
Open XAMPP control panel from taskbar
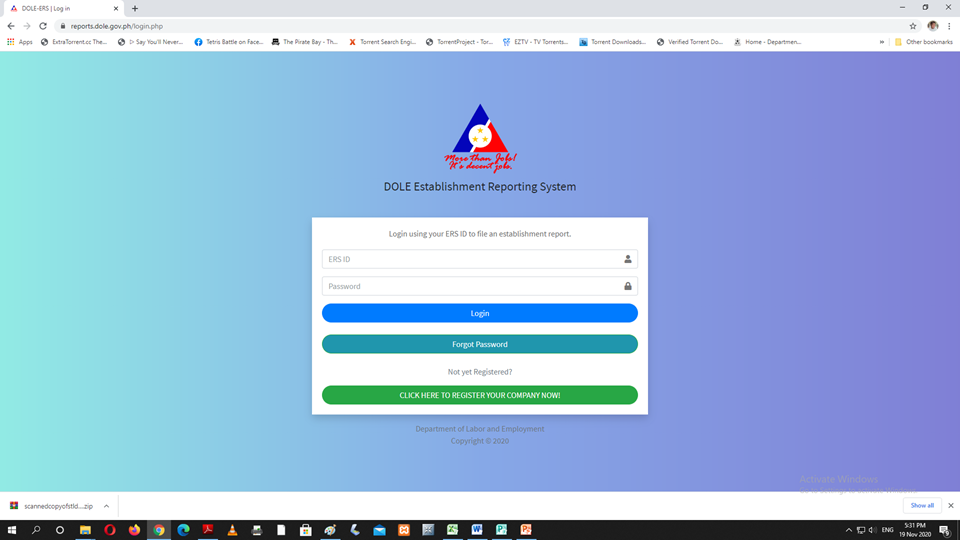[403, 530]
